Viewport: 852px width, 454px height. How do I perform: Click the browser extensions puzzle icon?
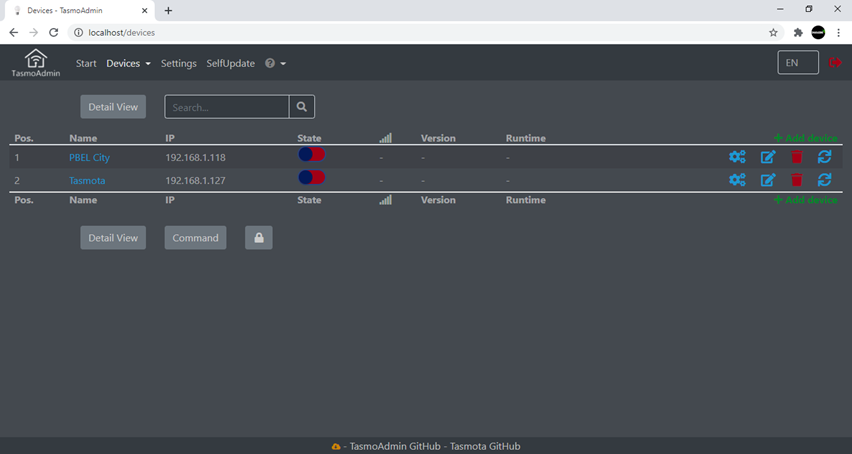(798, 33)
